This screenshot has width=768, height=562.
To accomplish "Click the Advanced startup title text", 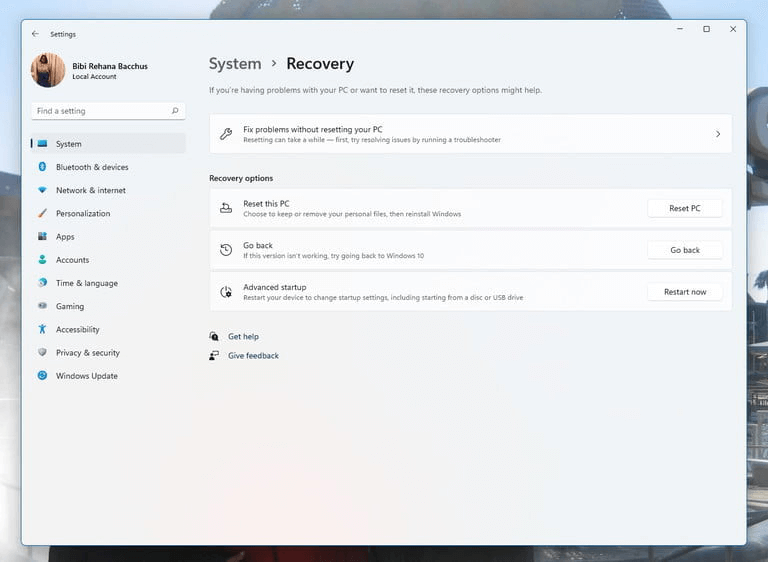I will pos(274,287).
